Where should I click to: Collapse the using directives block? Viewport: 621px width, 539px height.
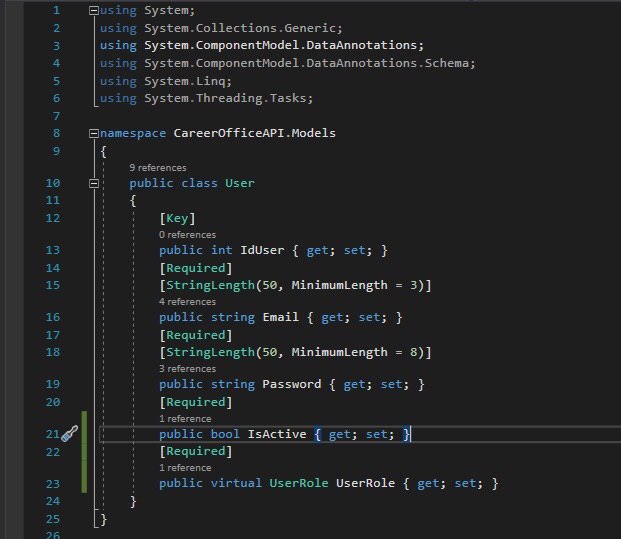[x=94, y=11]
